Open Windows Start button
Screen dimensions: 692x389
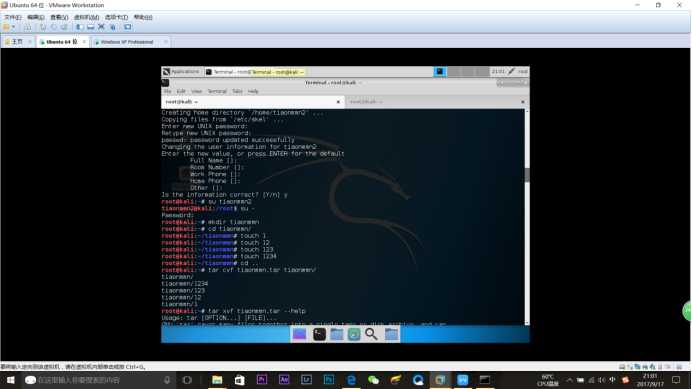click(x=11, y=380)
